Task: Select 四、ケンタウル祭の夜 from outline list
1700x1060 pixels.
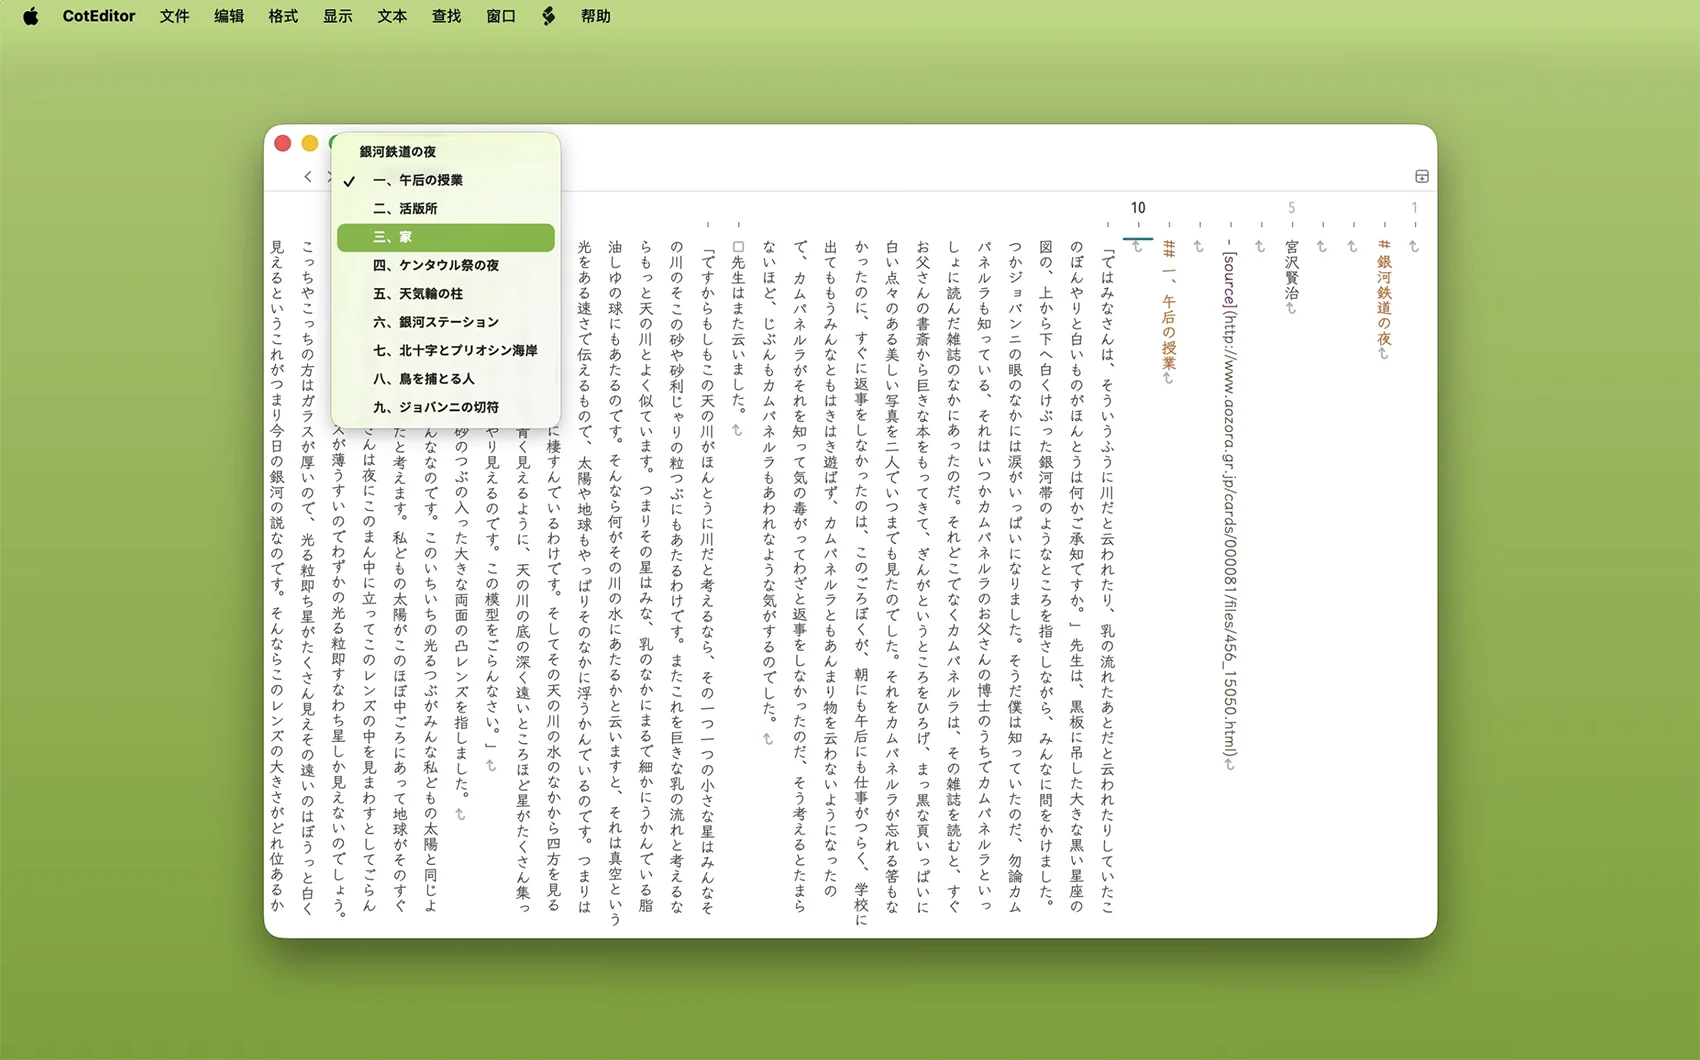Action: (435, 266)
